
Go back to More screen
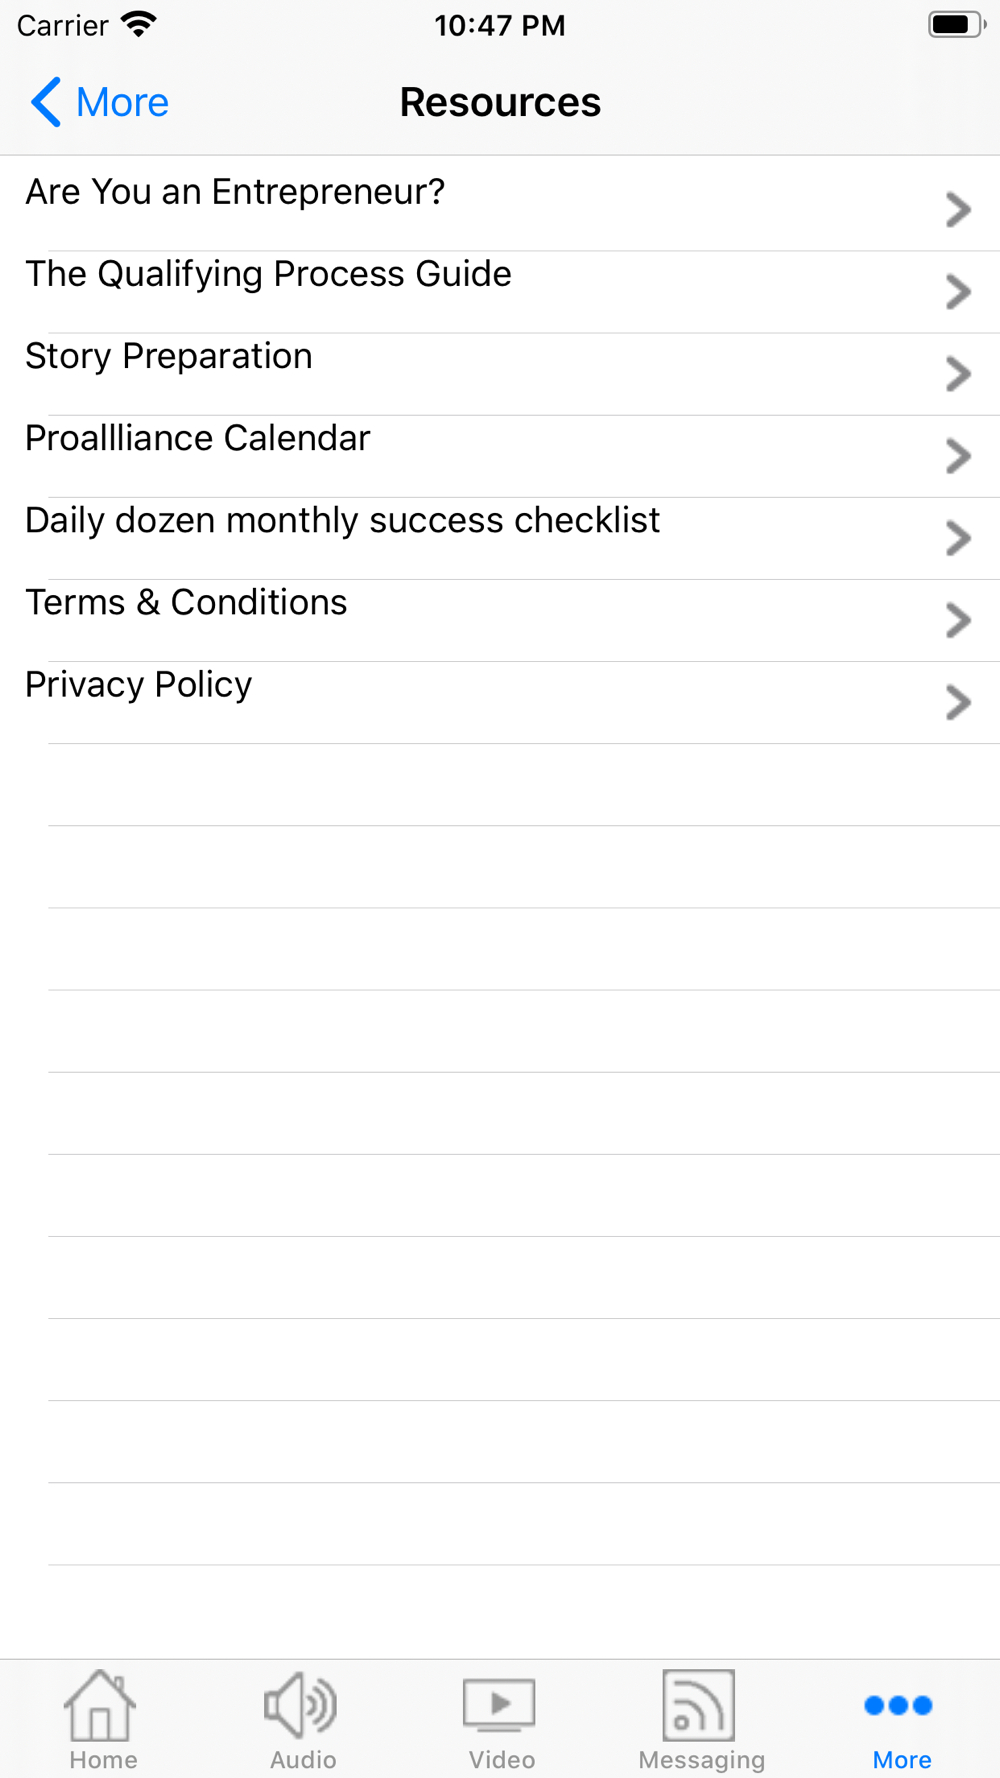tap(122, 102)
